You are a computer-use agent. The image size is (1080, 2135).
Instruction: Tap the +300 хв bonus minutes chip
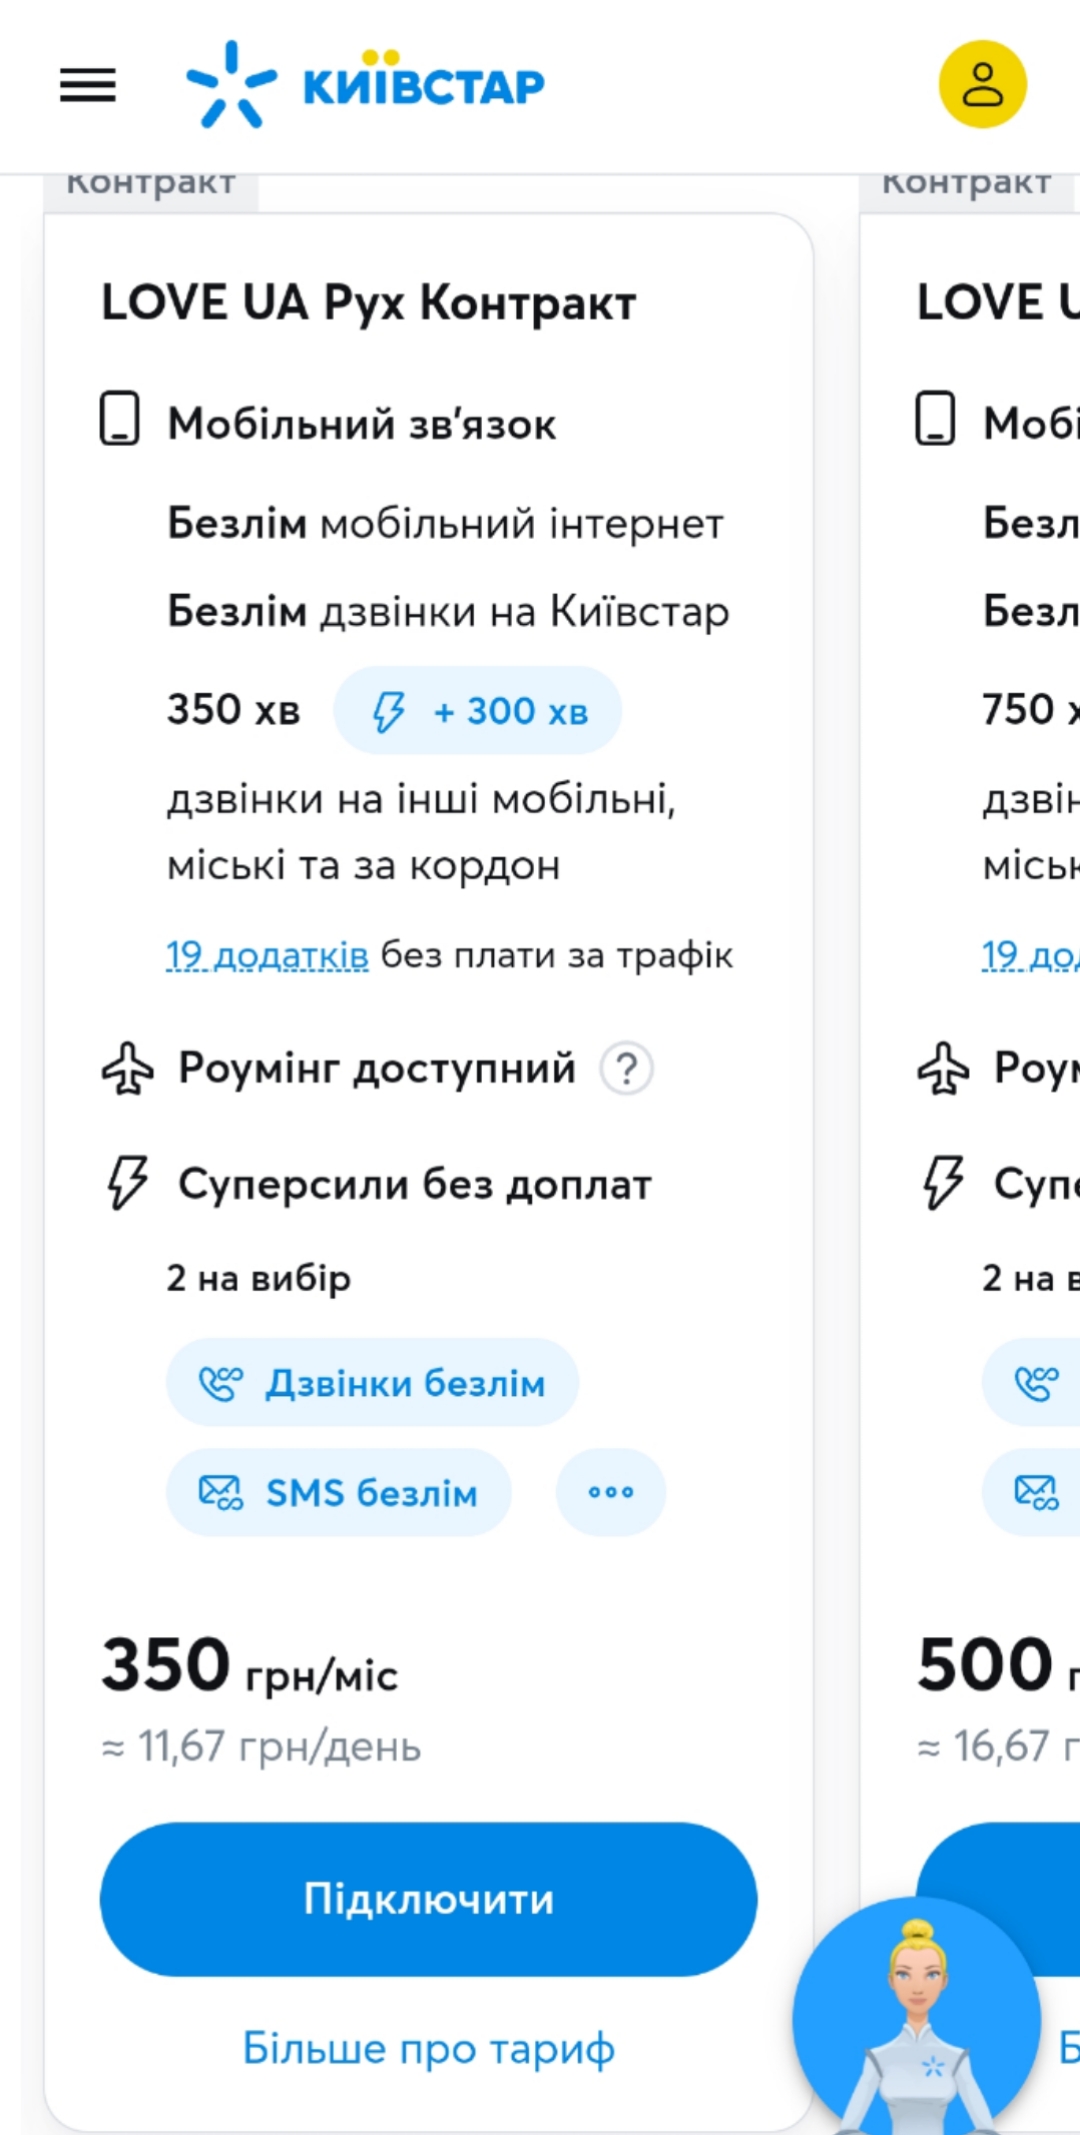click(x=478, y=711)
